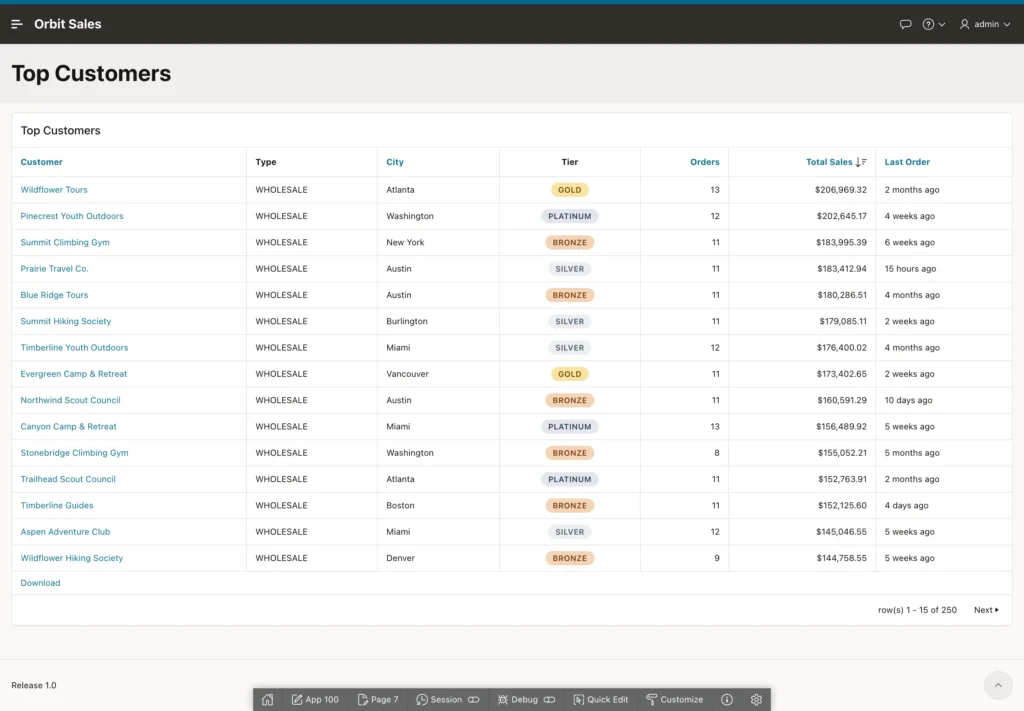Open developer toolbar settings gear
Screen dimensions: 1024x711
756,699
